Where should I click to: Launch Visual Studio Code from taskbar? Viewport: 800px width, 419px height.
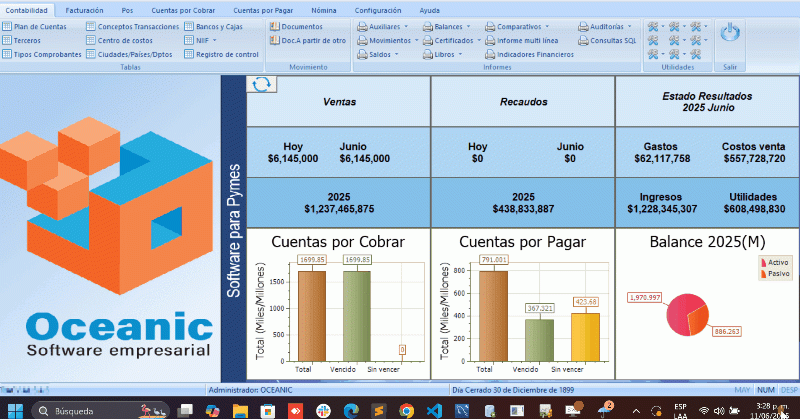[431, 409]
